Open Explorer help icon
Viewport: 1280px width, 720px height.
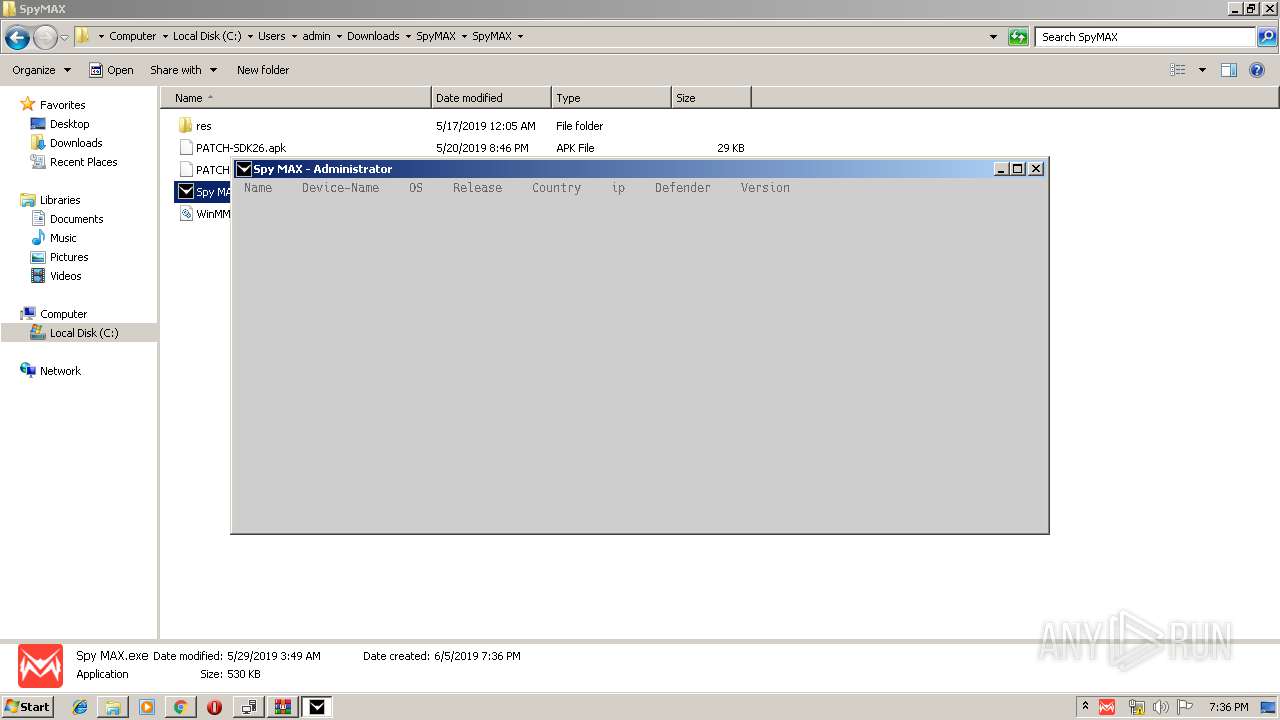(1257, 70)
